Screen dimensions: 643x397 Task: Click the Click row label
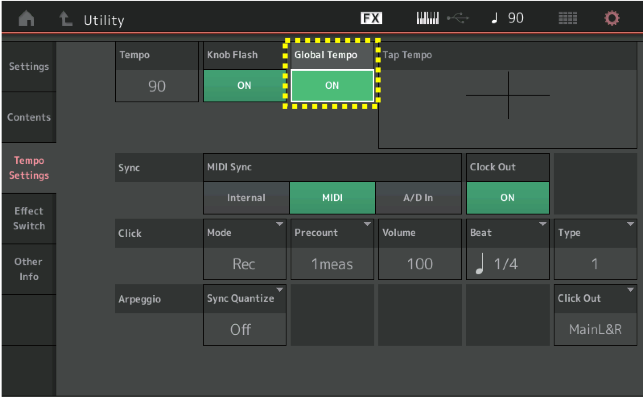(130, 233)
